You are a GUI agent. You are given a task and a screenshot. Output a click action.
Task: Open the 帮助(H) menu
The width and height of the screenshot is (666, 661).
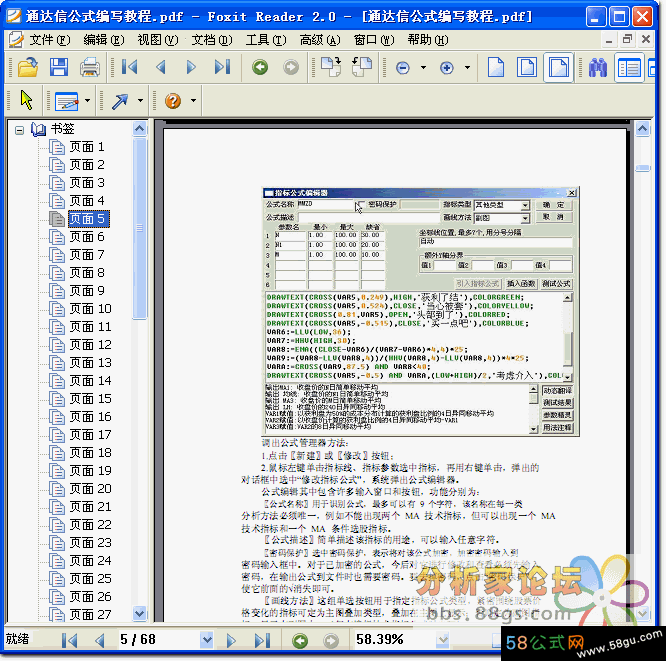pyautogui.click(x=428, y=40)
